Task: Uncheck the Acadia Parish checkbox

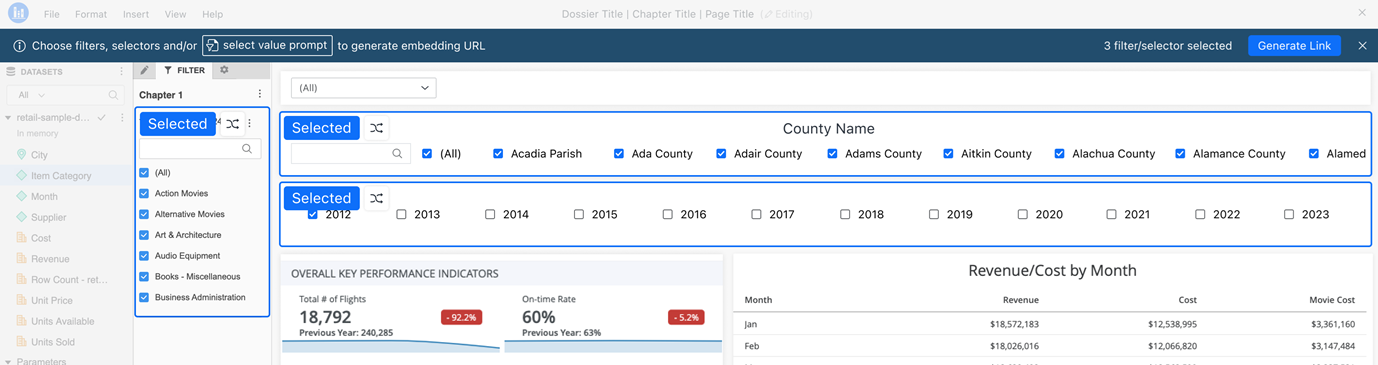Action: [x=498, y=154]
